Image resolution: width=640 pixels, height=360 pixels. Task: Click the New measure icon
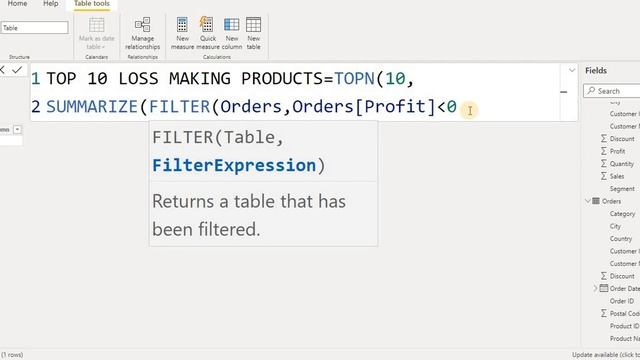[x=182, y=33]
